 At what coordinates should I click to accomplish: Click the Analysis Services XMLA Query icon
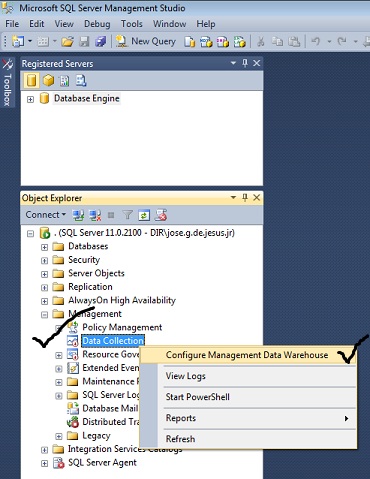240,42
